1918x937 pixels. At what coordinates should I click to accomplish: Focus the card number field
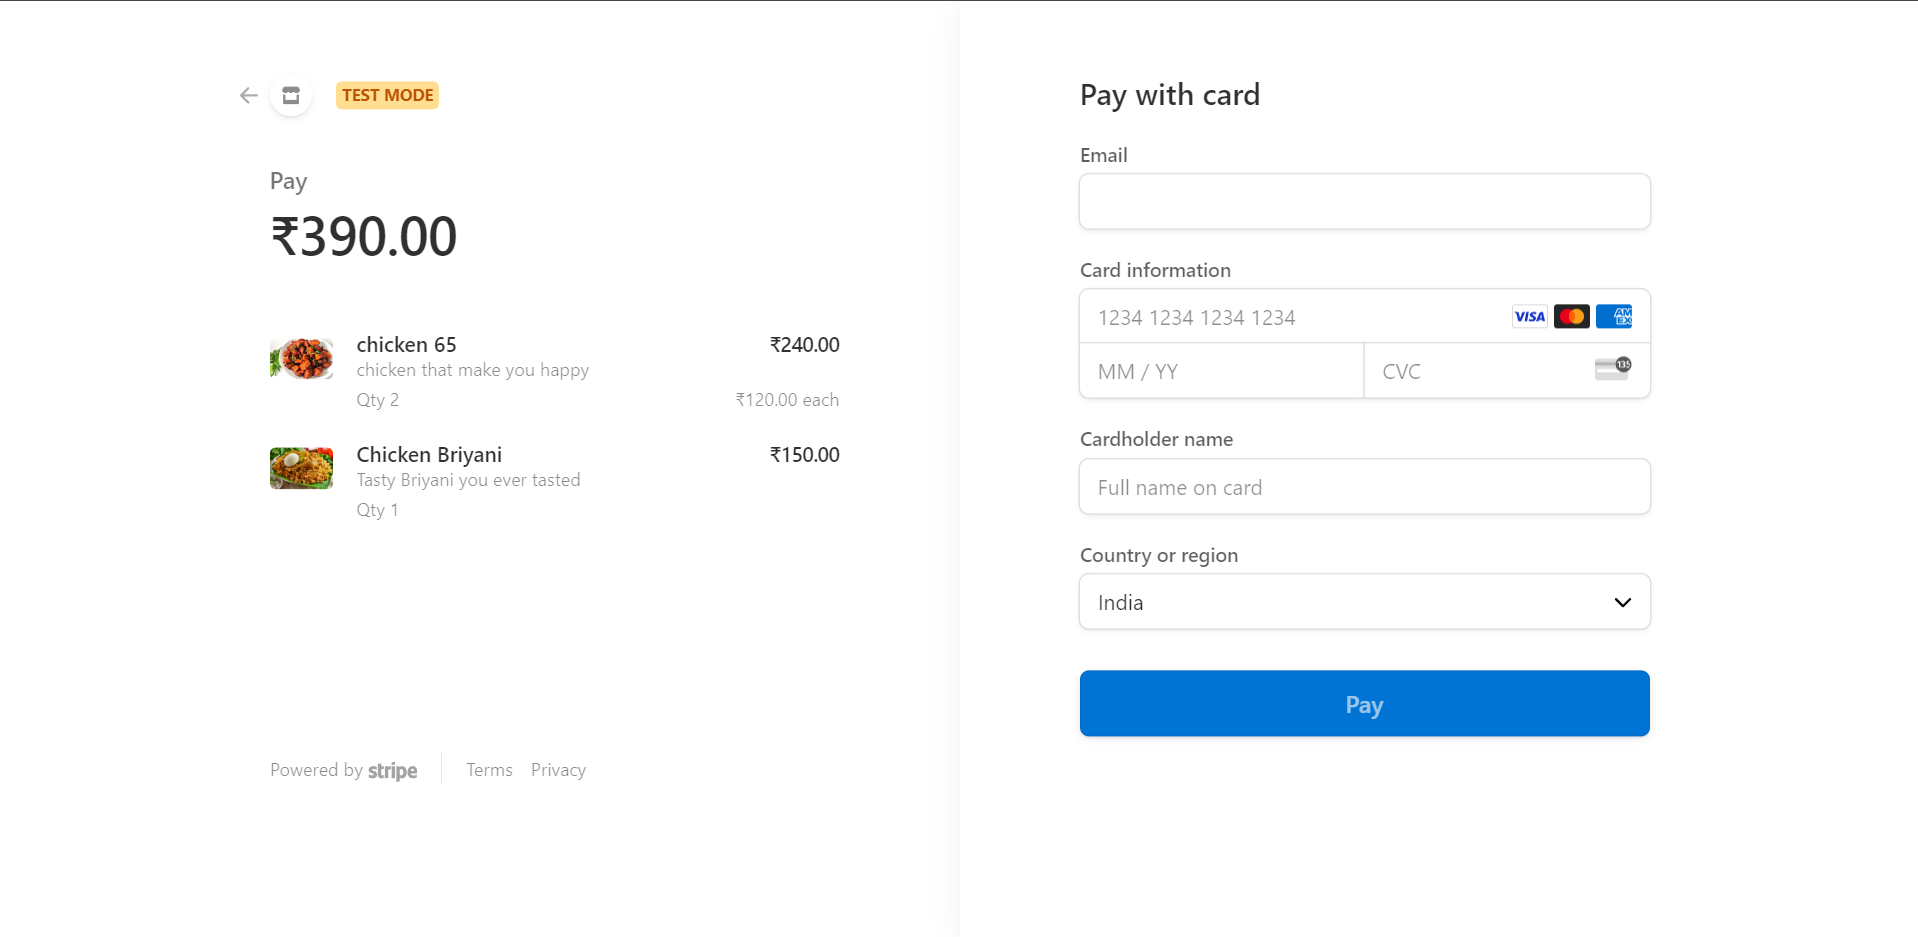(x=1365, y=317)
